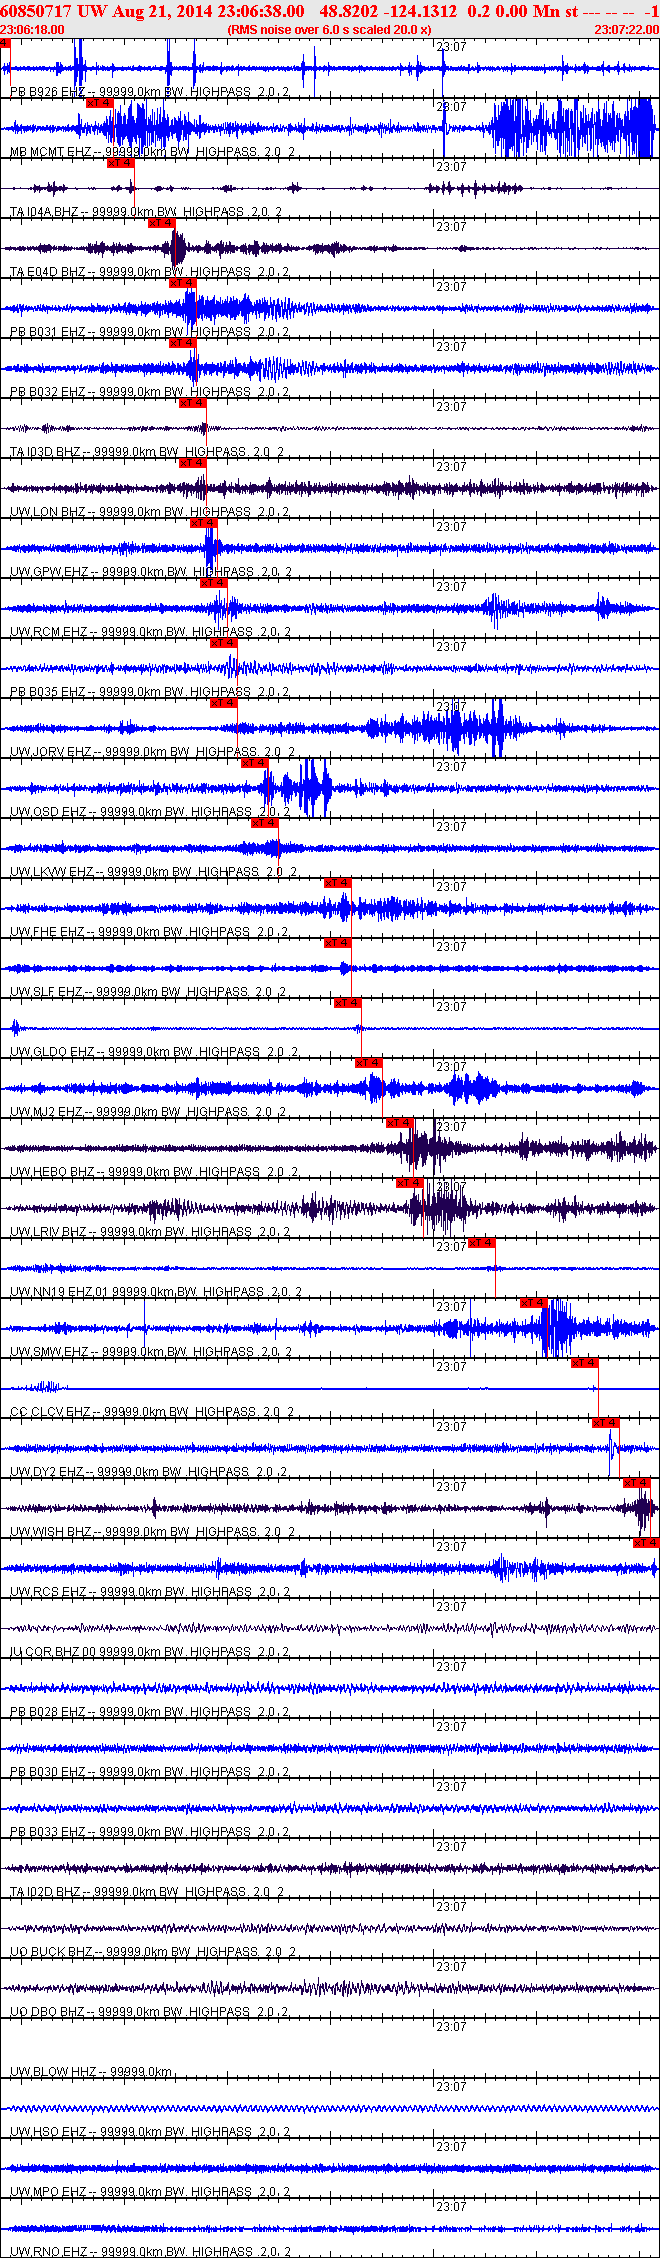This screenshot has height=2258, width=660.
Task: Click the red pick flag on CLCV trace
Action: 584,1362
